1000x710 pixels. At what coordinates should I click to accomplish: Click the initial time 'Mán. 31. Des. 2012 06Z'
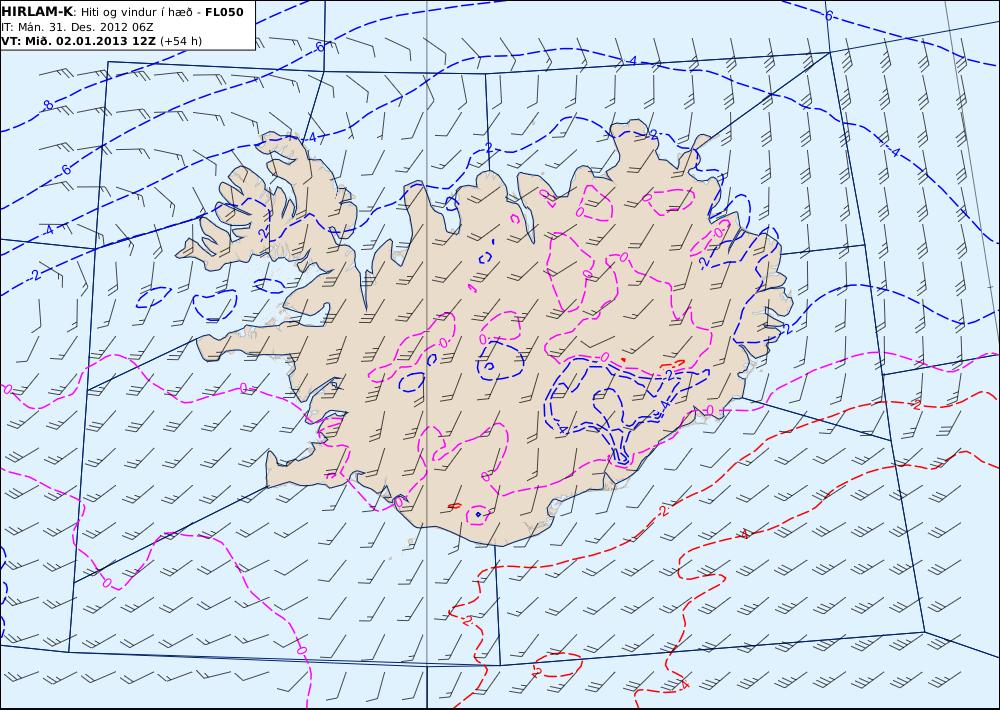[85, 27]
